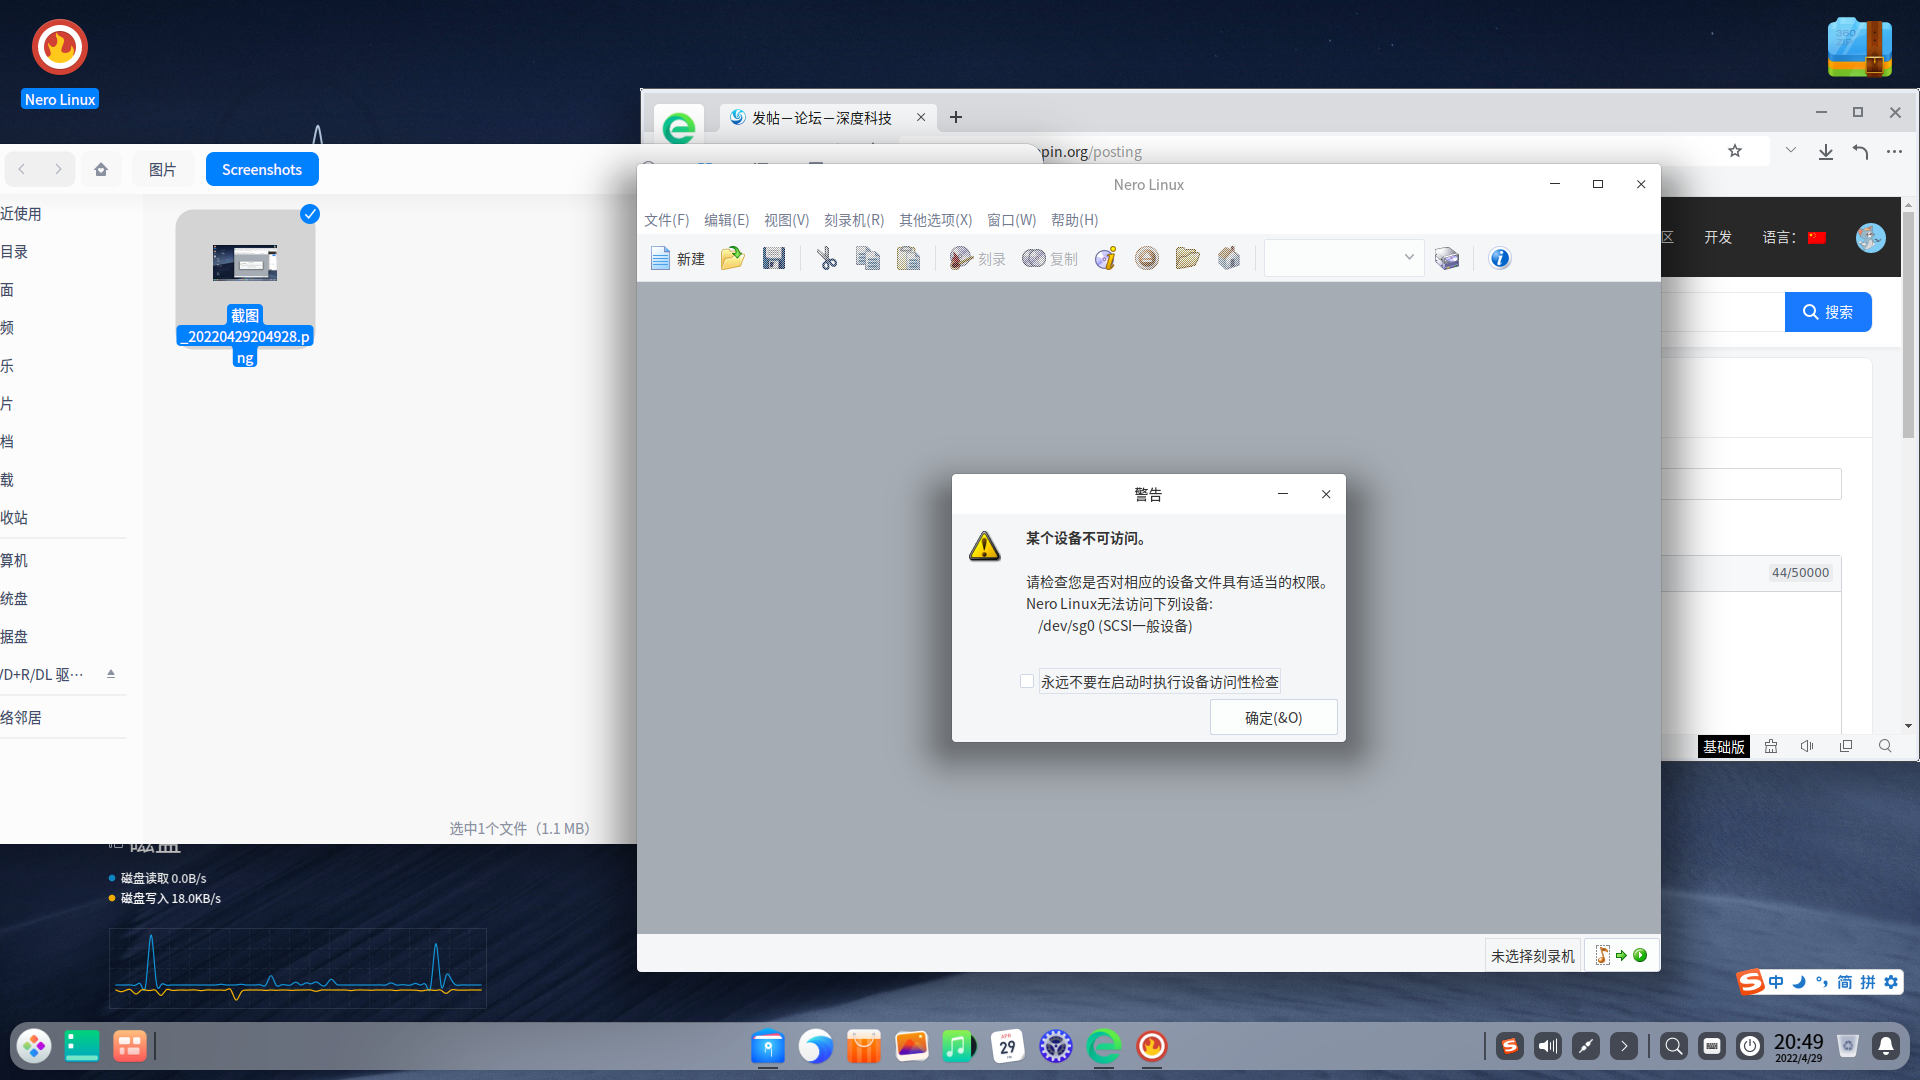1920x1080 pixels.
Task: Create a new compilation in Nero Linux
Action: (x=677, y=258)
